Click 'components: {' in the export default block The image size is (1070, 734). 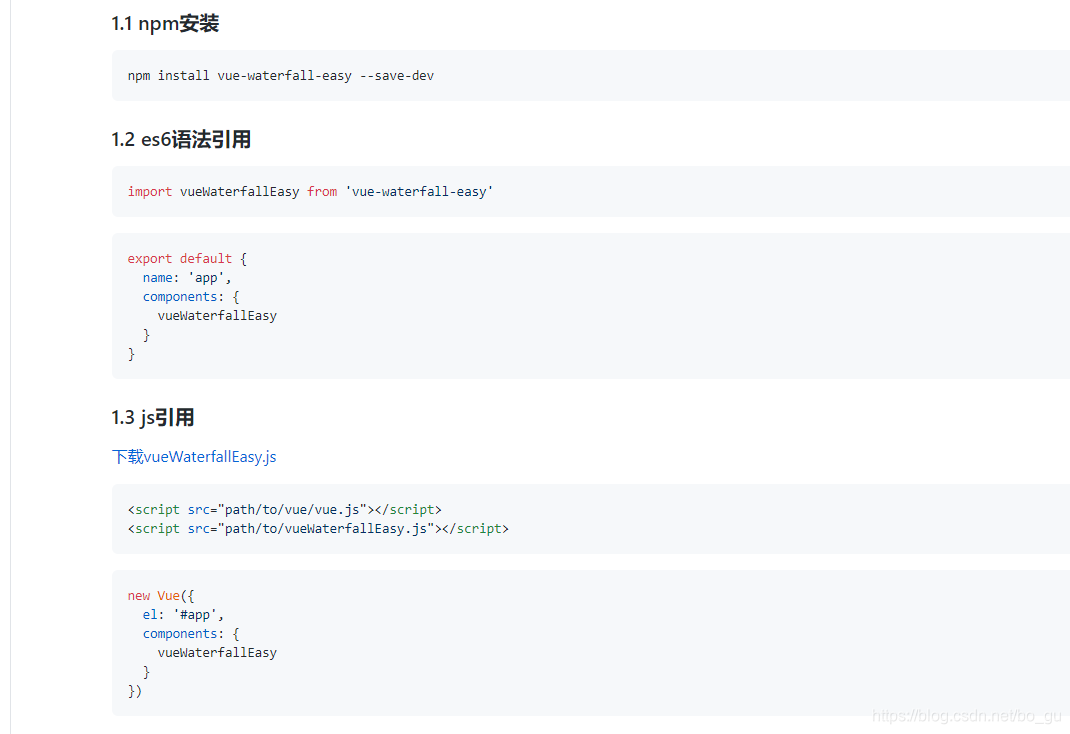point(191,297)
